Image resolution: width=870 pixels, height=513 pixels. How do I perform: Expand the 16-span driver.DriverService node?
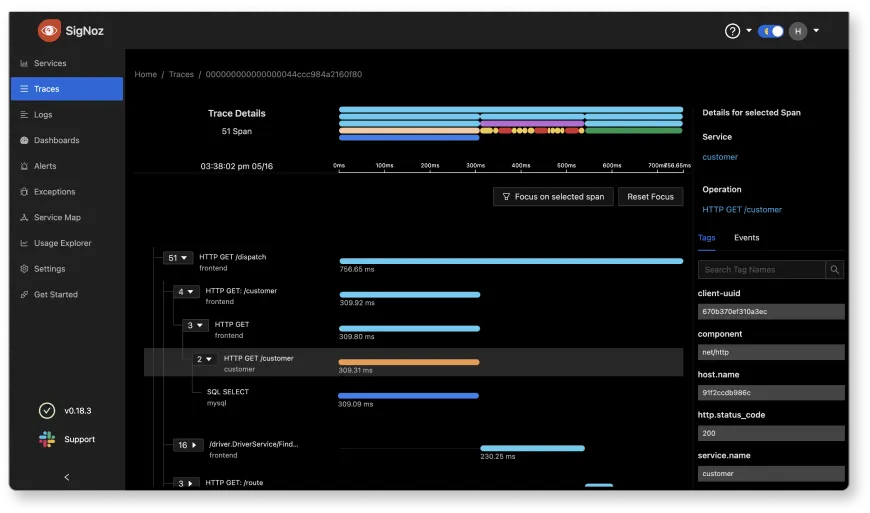(x=188, y=445)
